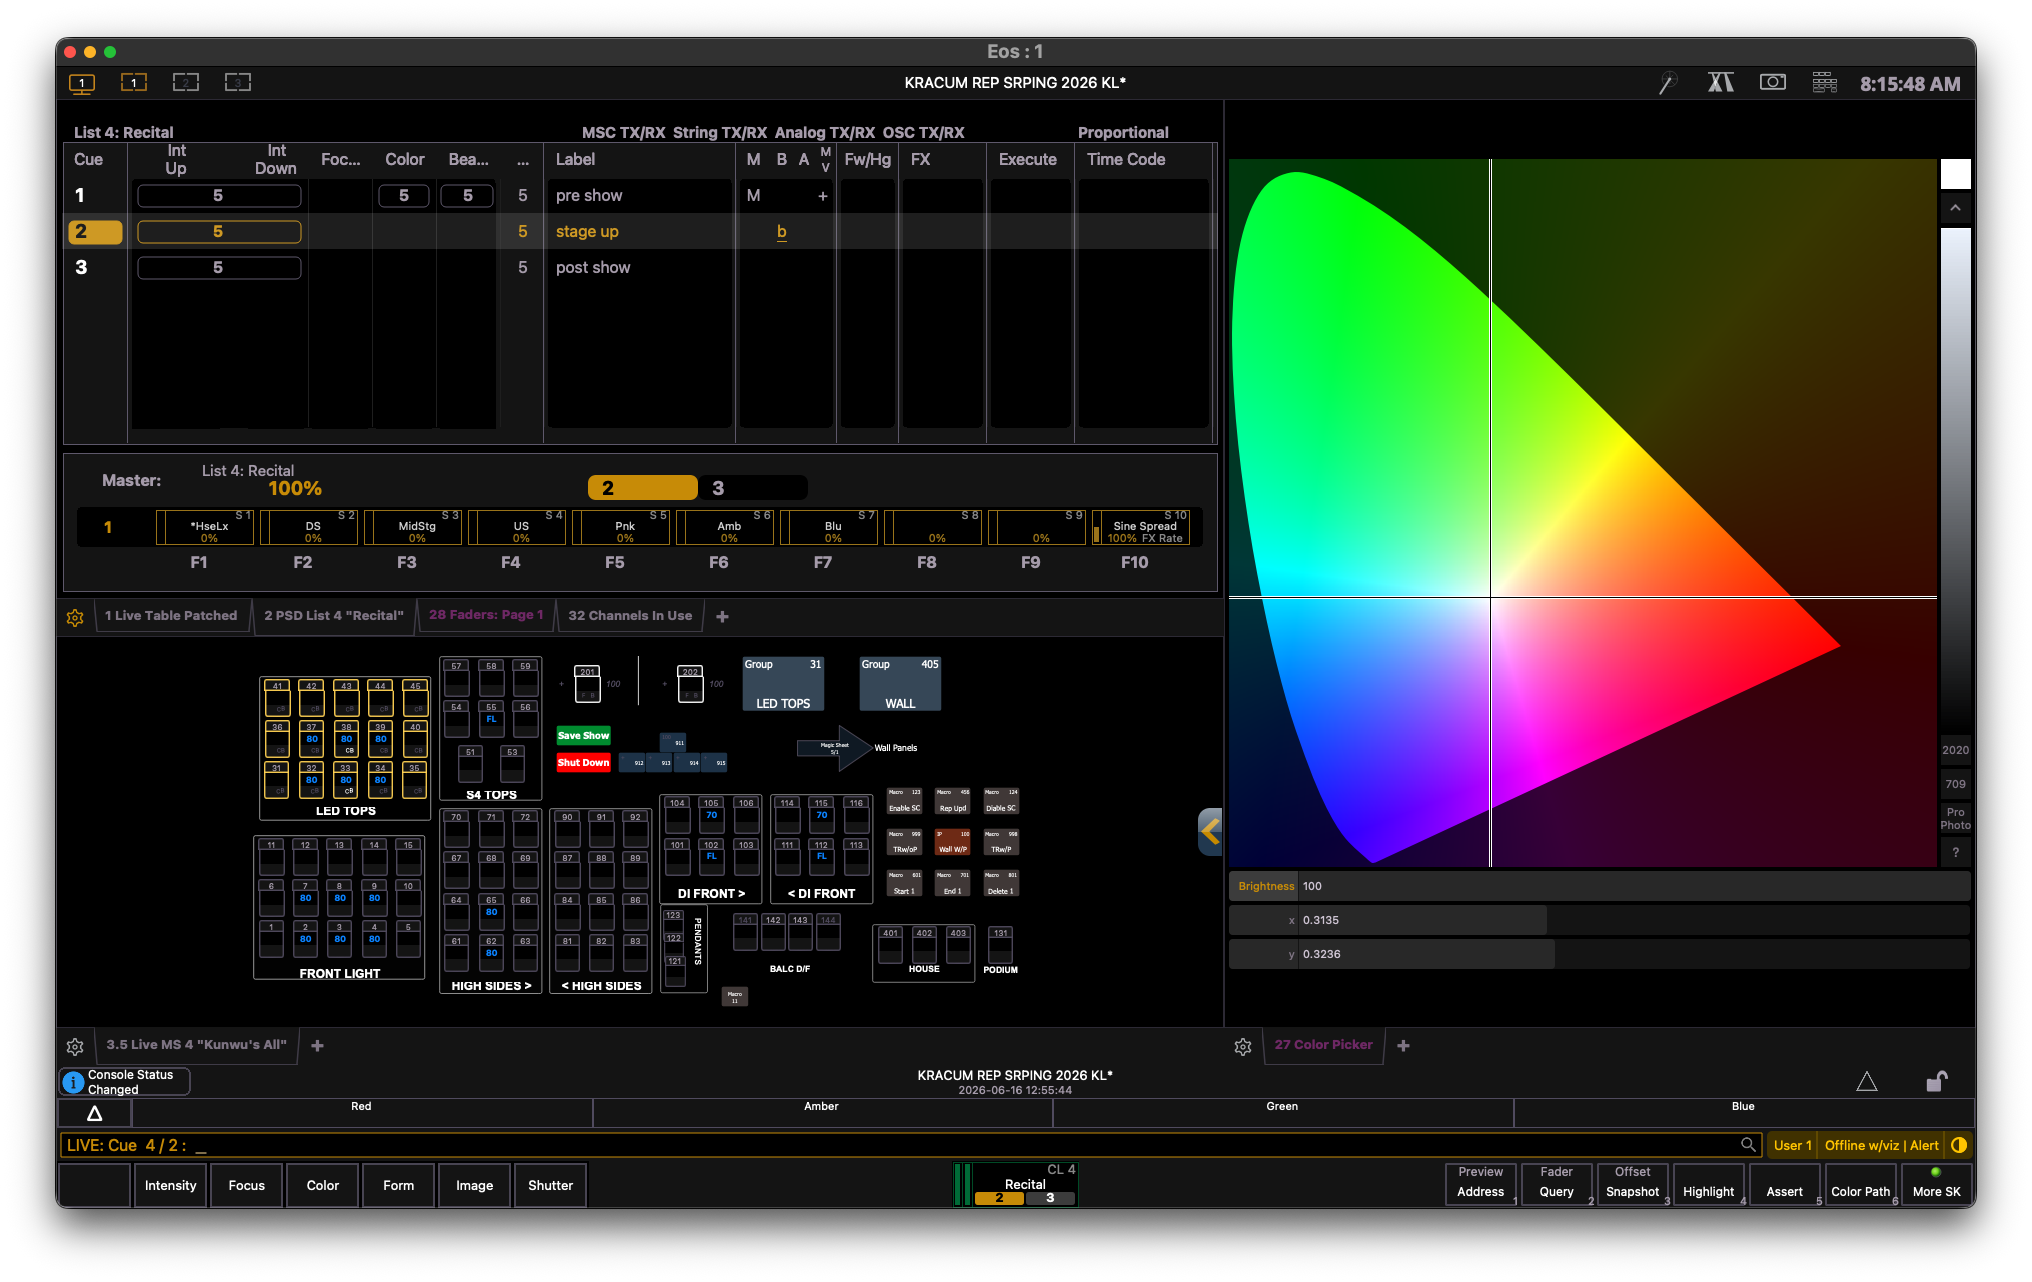
Task: Open the virtual keyboard icon
Action: (x=1825, y=83)
